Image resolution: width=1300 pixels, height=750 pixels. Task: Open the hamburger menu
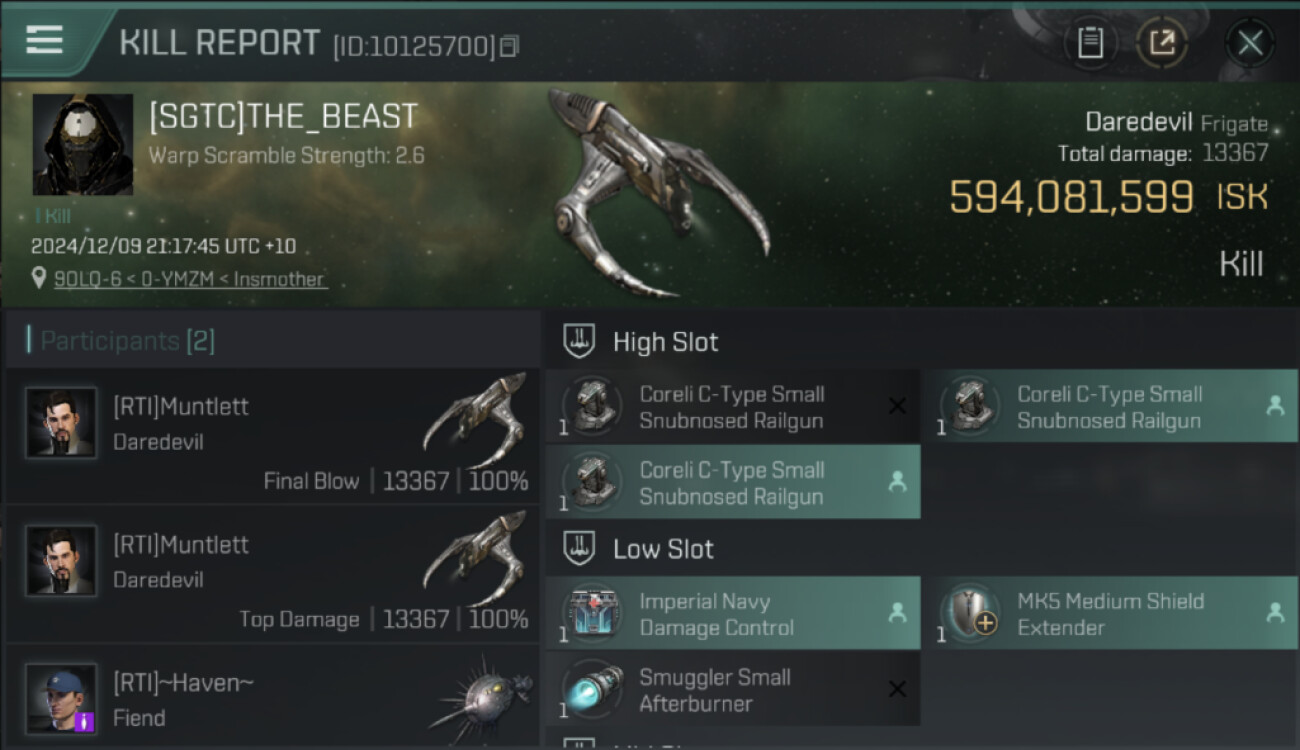(x=45, y=40)
